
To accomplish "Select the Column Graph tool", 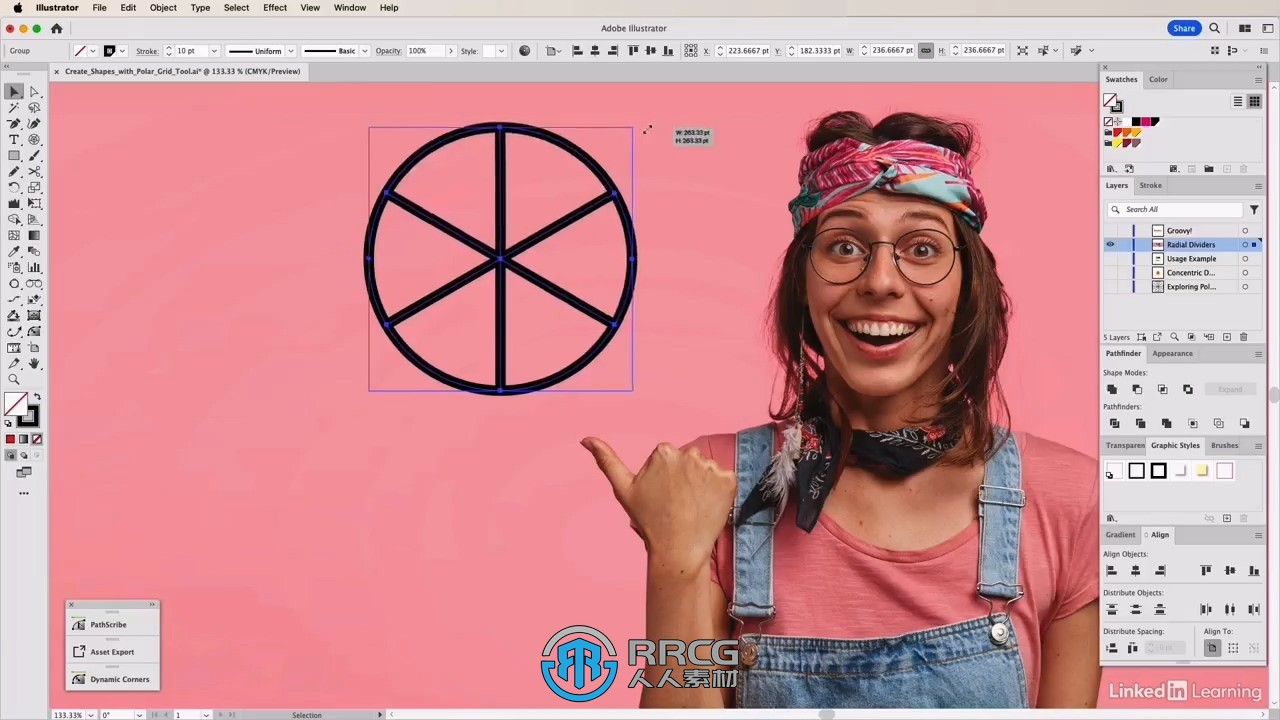I will click(x=34, y=268).
